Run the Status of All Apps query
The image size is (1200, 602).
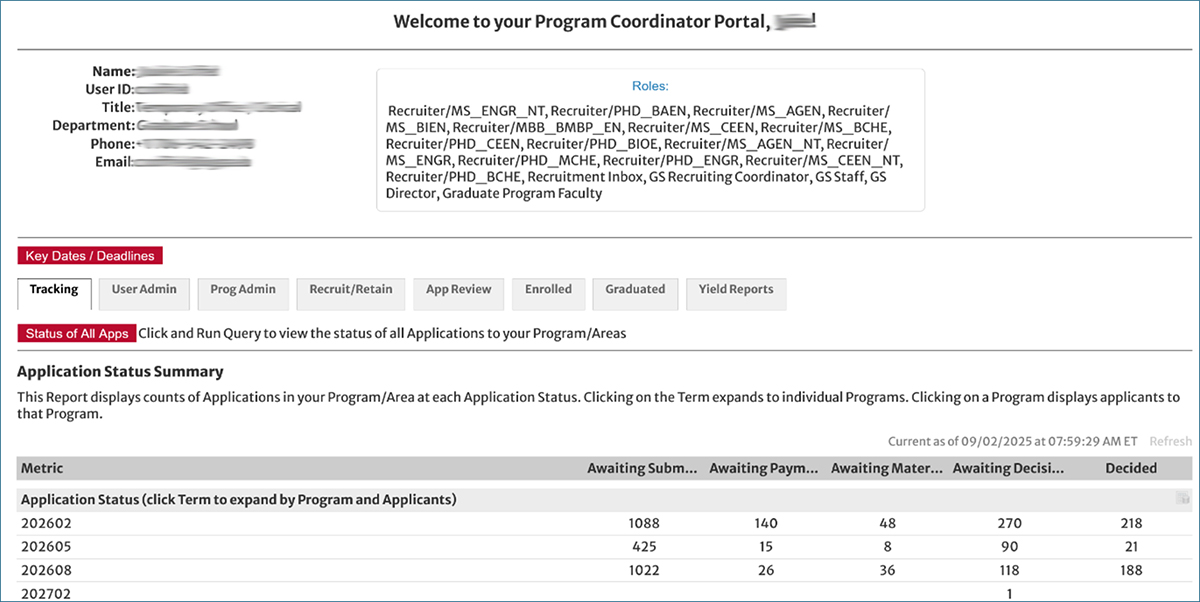coord(77,333)
